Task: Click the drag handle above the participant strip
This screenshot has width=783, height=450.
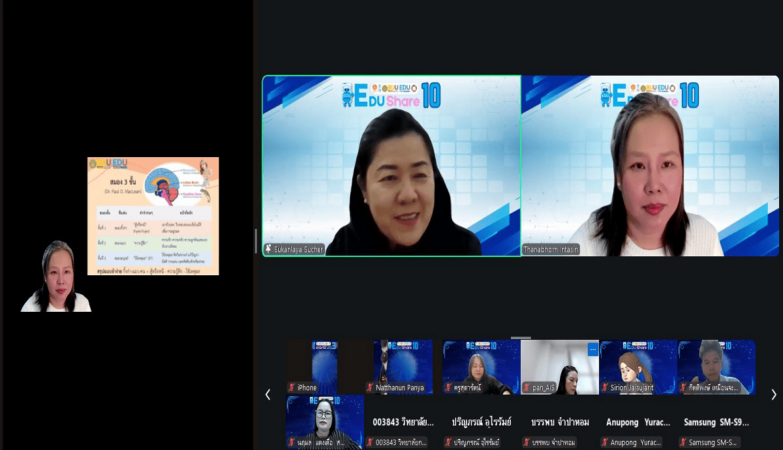Action: click(521, 337)
